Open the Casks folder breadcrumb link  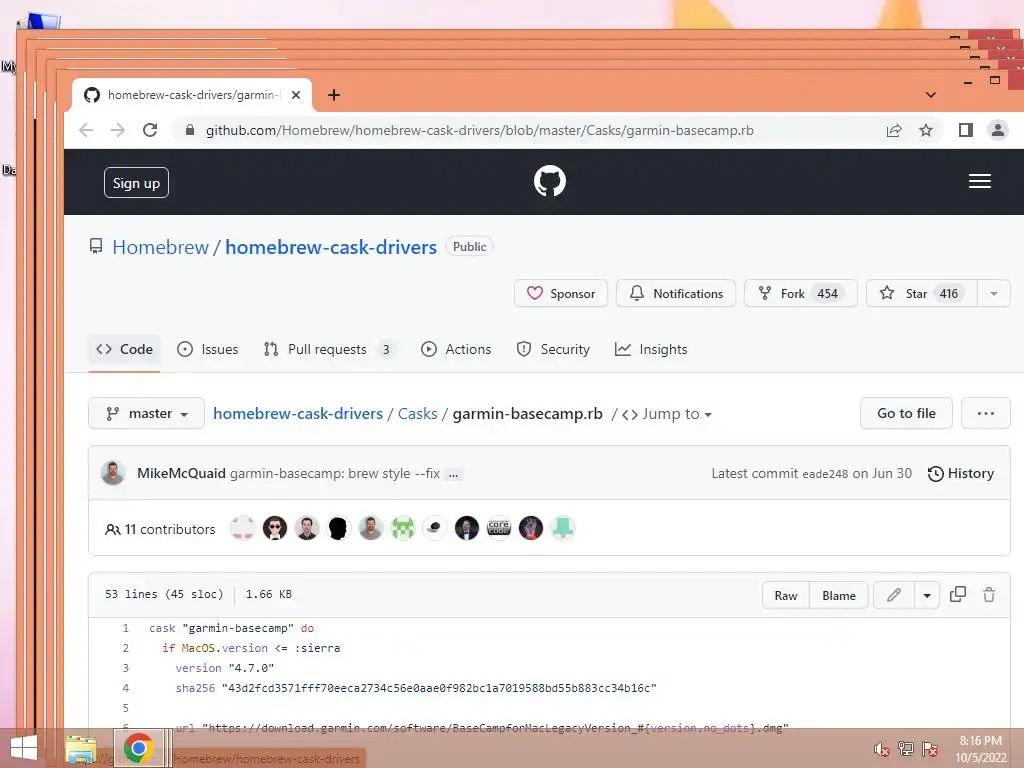point(417,414)
